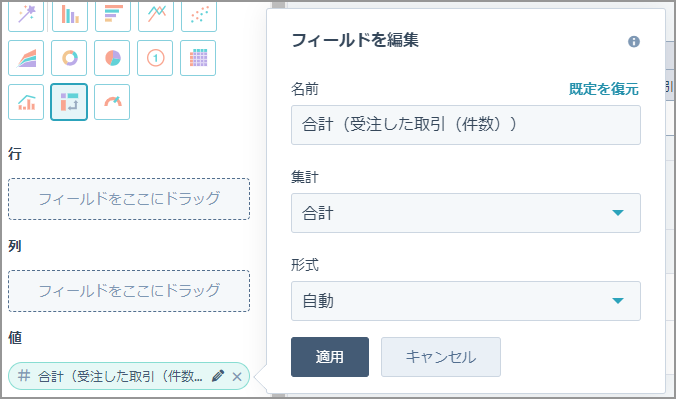Expand the 形式 dropdown set to 自動
The image size is (676, 399).
466,301
